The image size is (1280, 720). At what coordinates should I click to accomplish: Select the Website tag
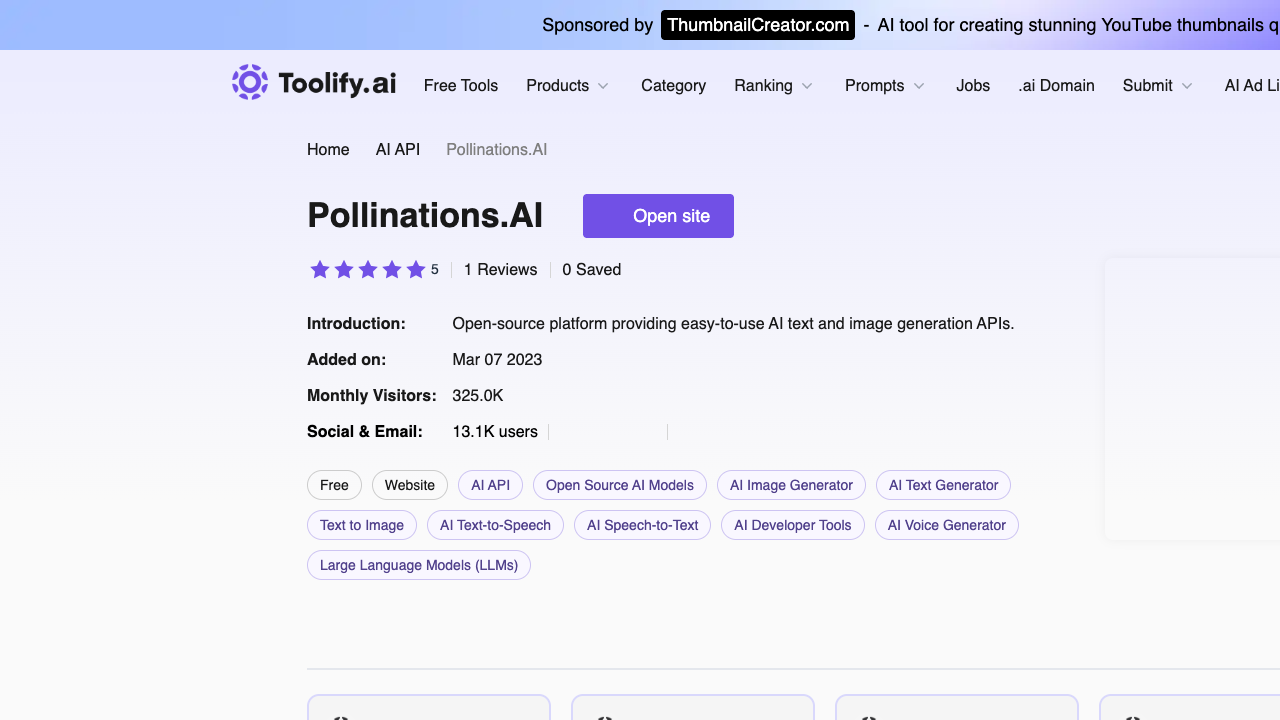tap(410, 485)
